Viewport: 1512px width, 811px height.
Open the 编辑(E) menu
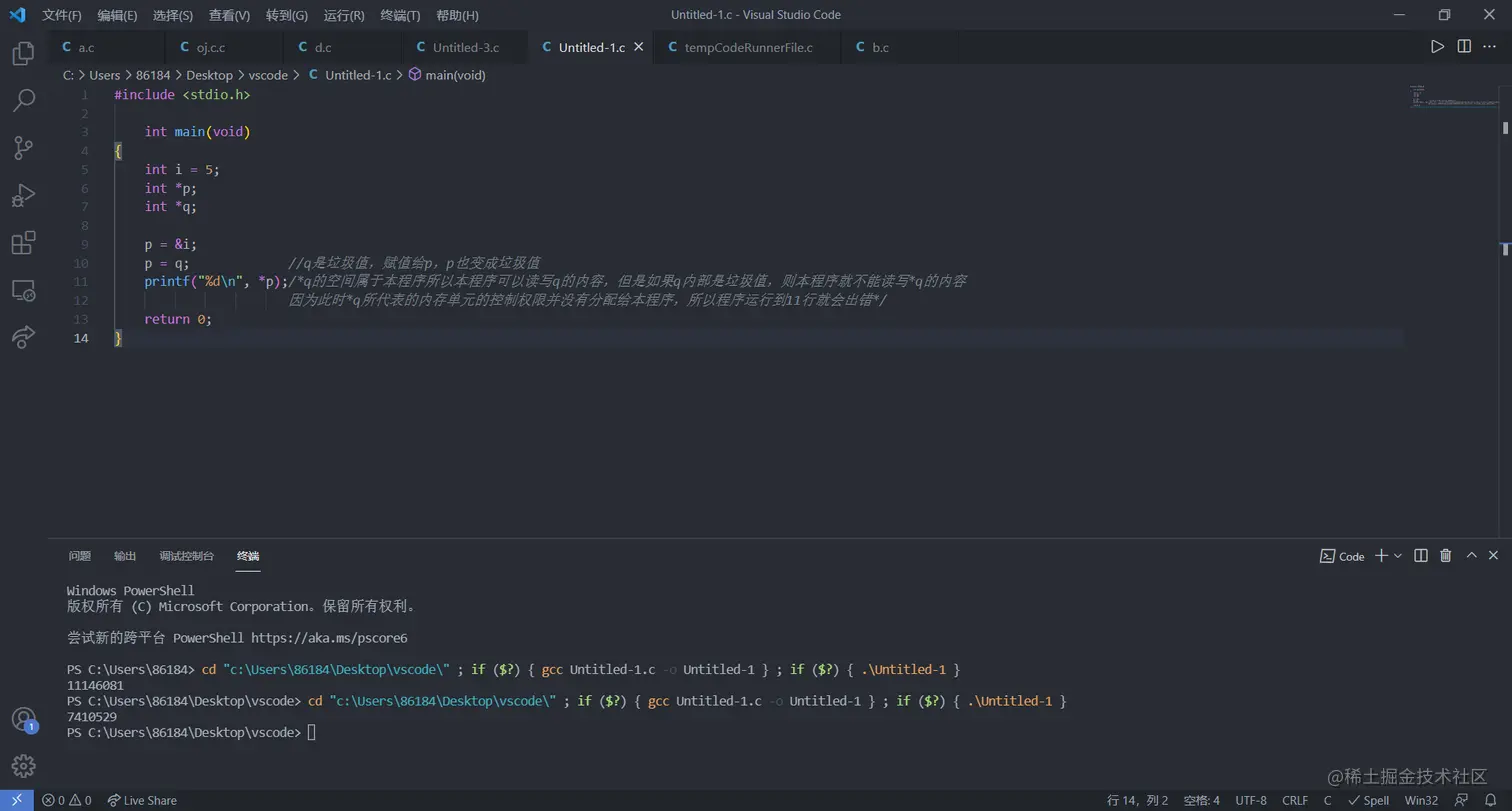point(117,15)
